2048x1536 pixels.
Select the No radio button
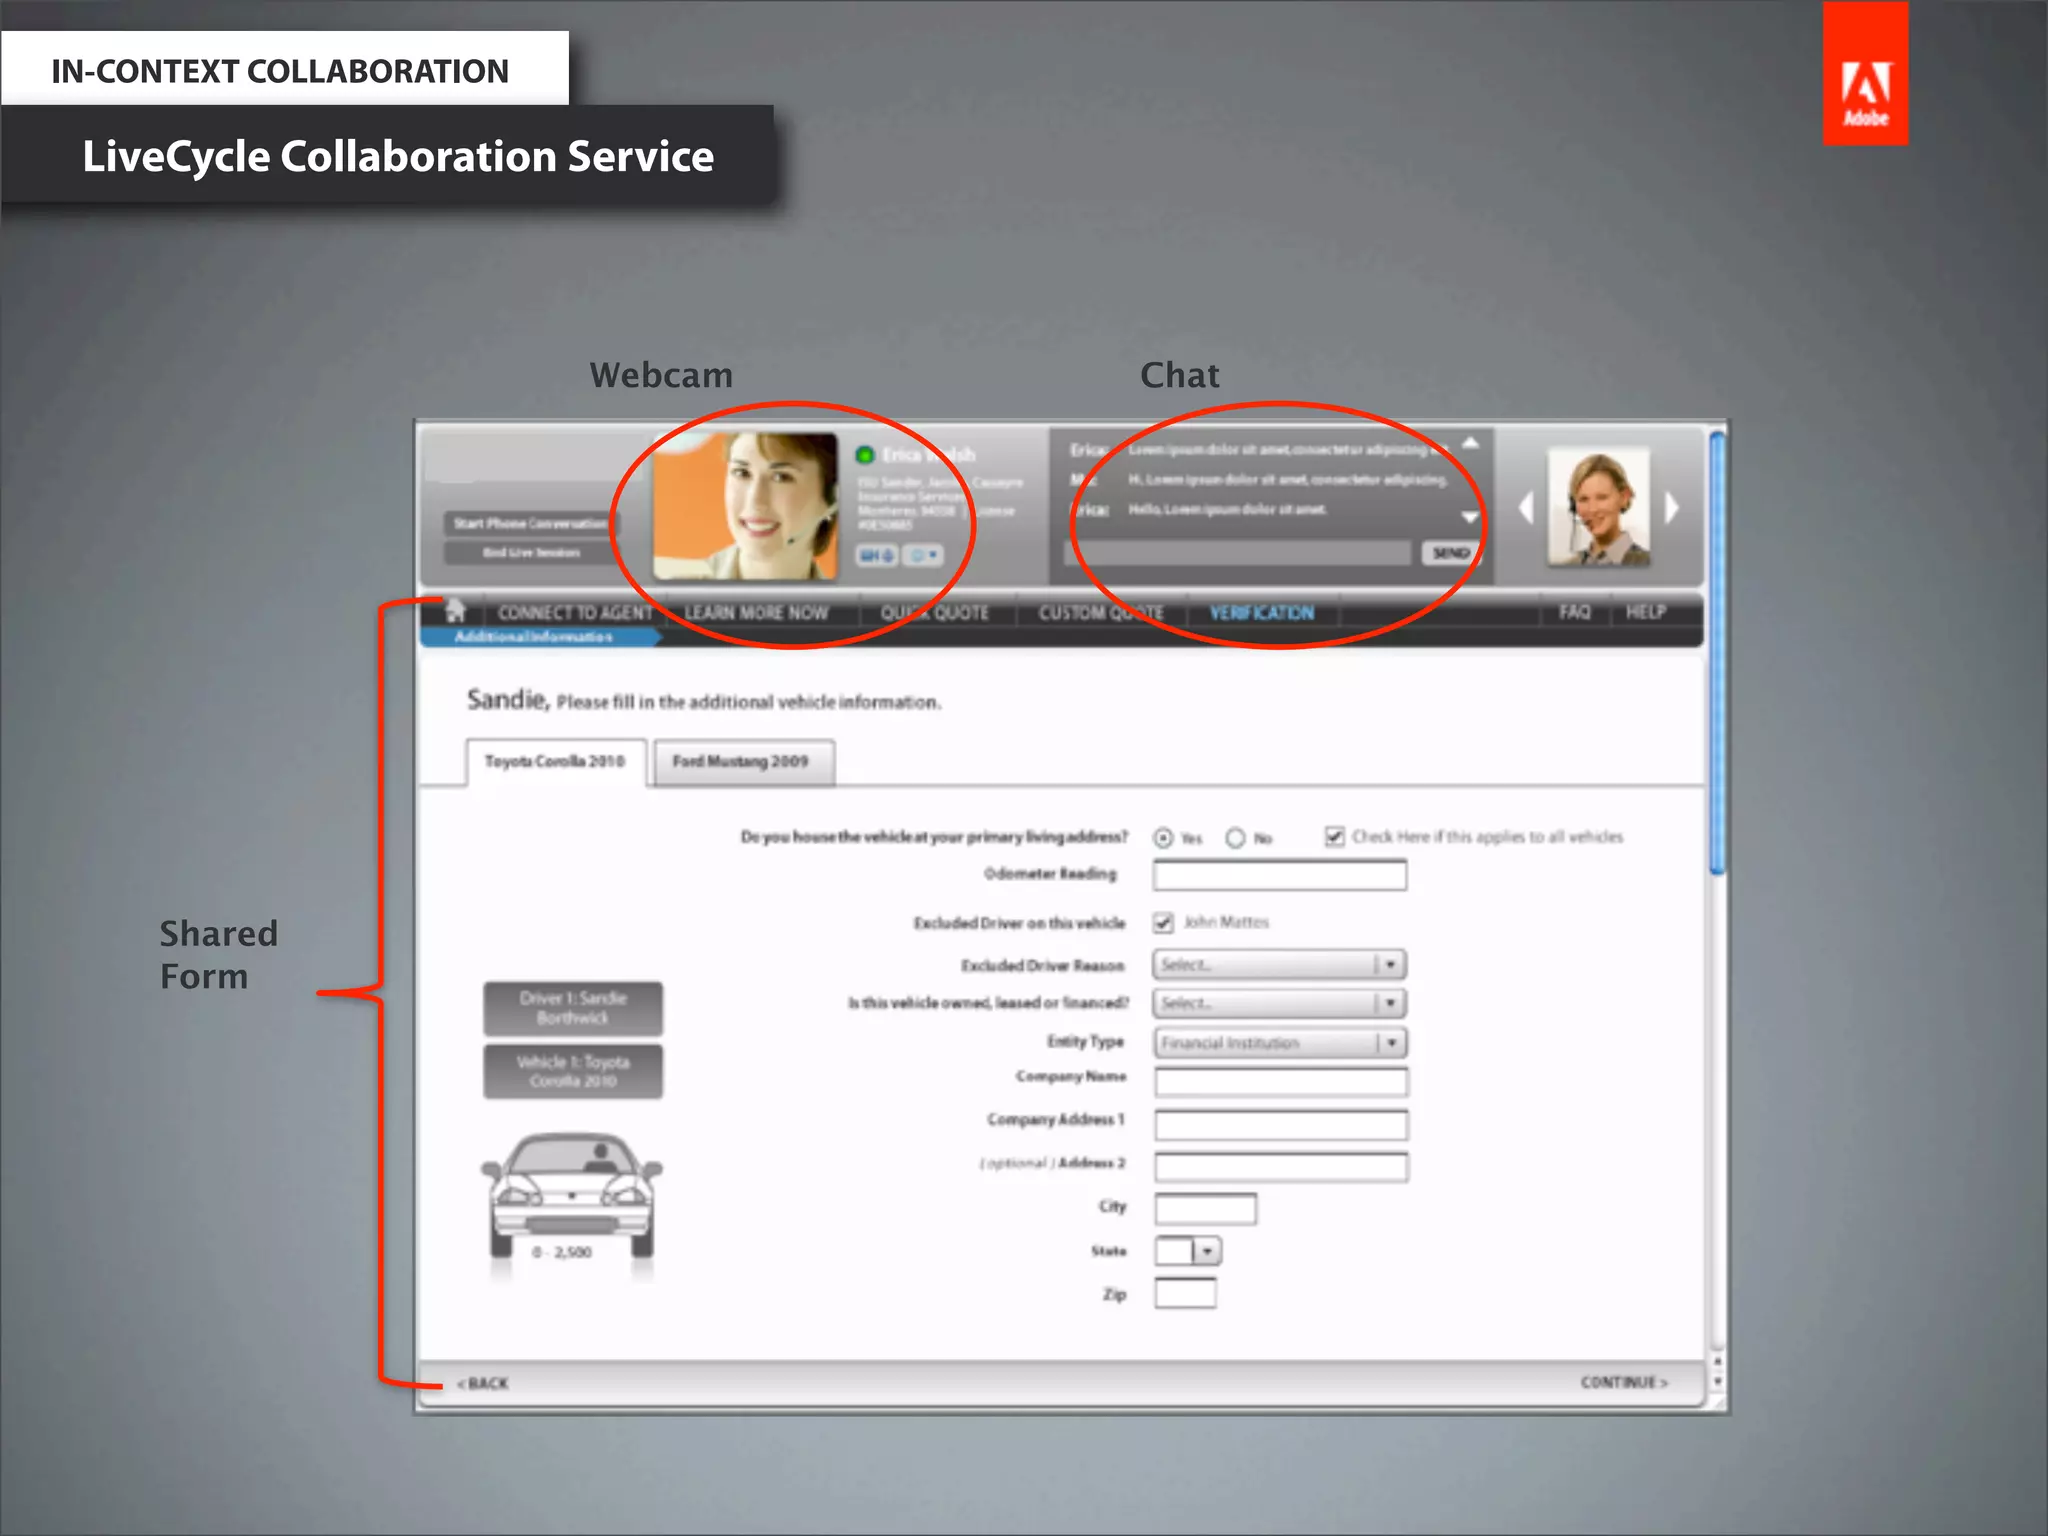[x=1236, y=838]
